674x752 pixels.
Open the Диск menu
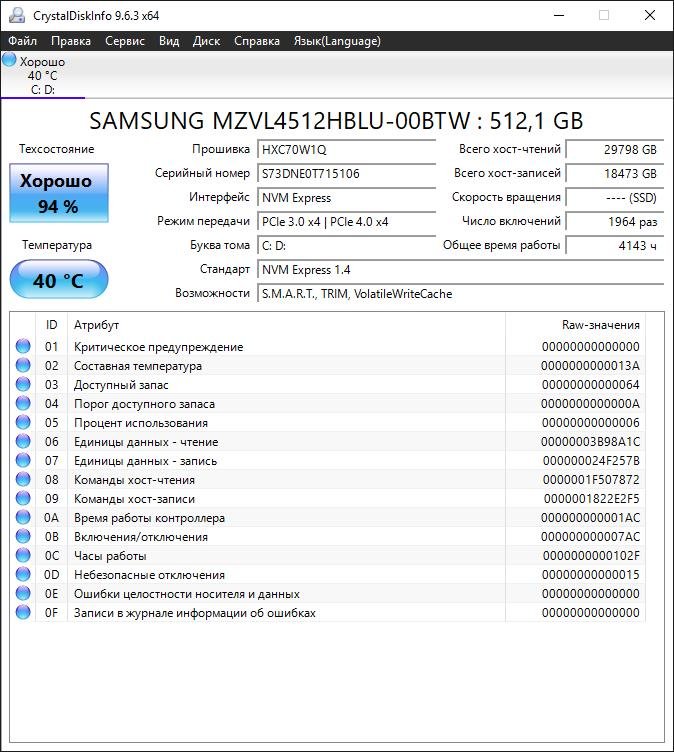(x=206, y=41)
